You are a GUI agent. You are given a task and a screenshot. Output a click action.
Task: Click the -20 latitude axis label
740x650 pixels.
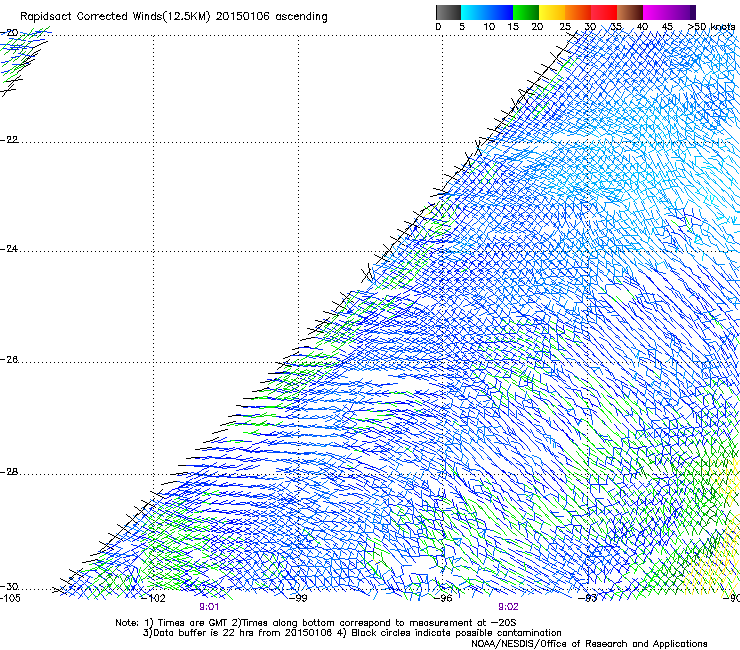[9, 33]
